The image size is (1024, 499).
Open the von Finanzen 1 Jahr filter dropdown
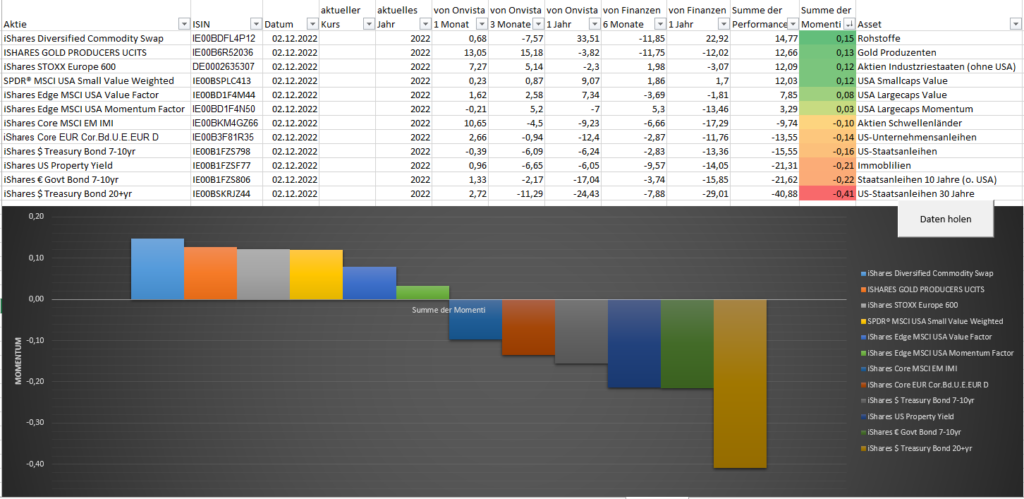pyautogui.click(x=722, y=24)
